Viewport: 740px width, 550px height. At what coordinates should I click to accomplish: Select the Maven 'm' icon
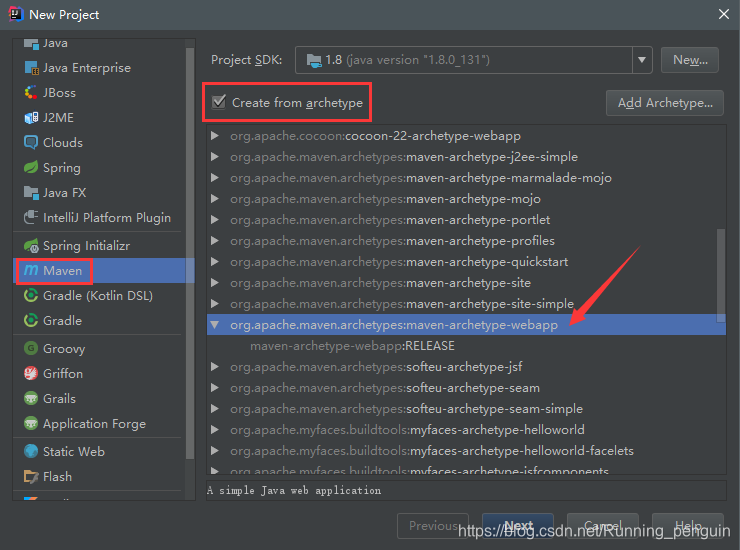(31, 271)
